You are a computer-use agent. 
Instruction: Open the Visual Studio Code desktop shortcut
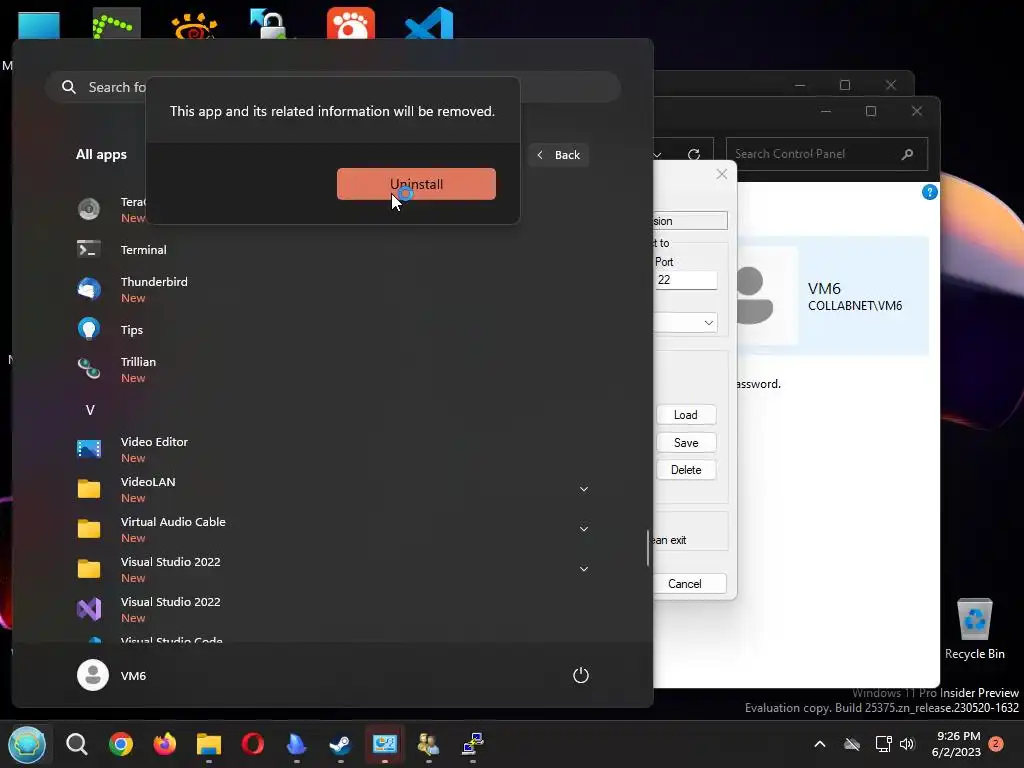(x=428, y=23)
